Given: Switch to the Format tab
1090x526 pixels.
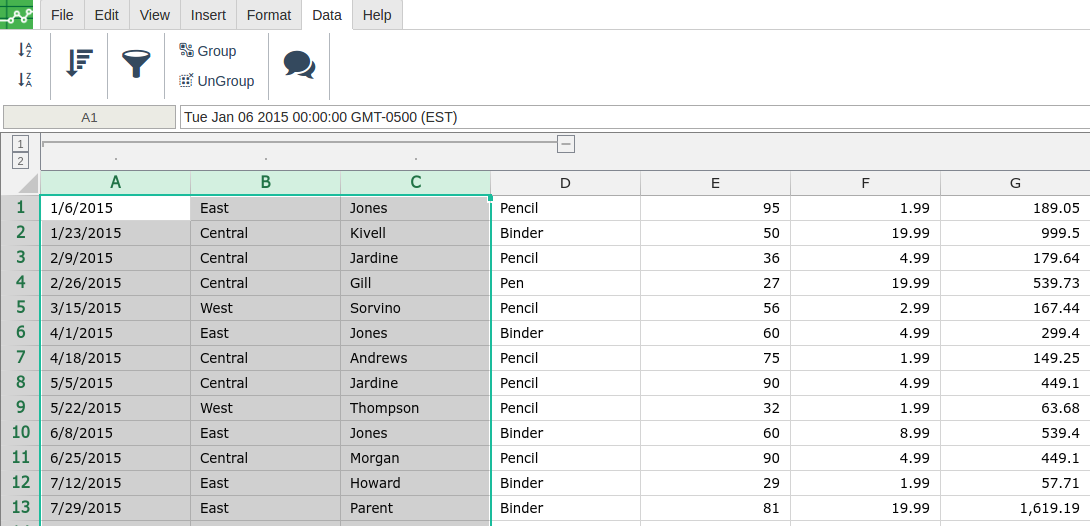Looking at the screenshot, I should coord(269,15).
